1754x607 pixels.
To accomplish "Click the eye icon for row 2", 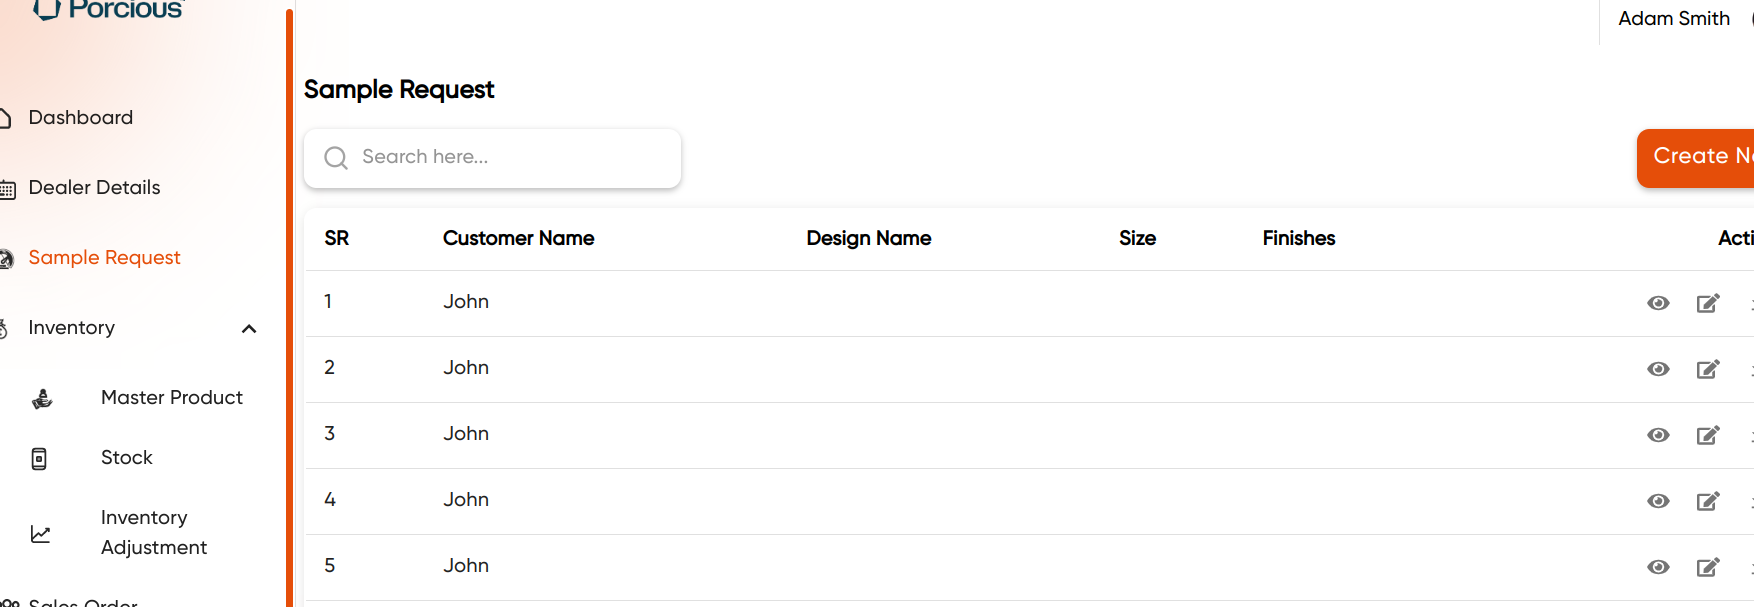I will coord(1658,369).
